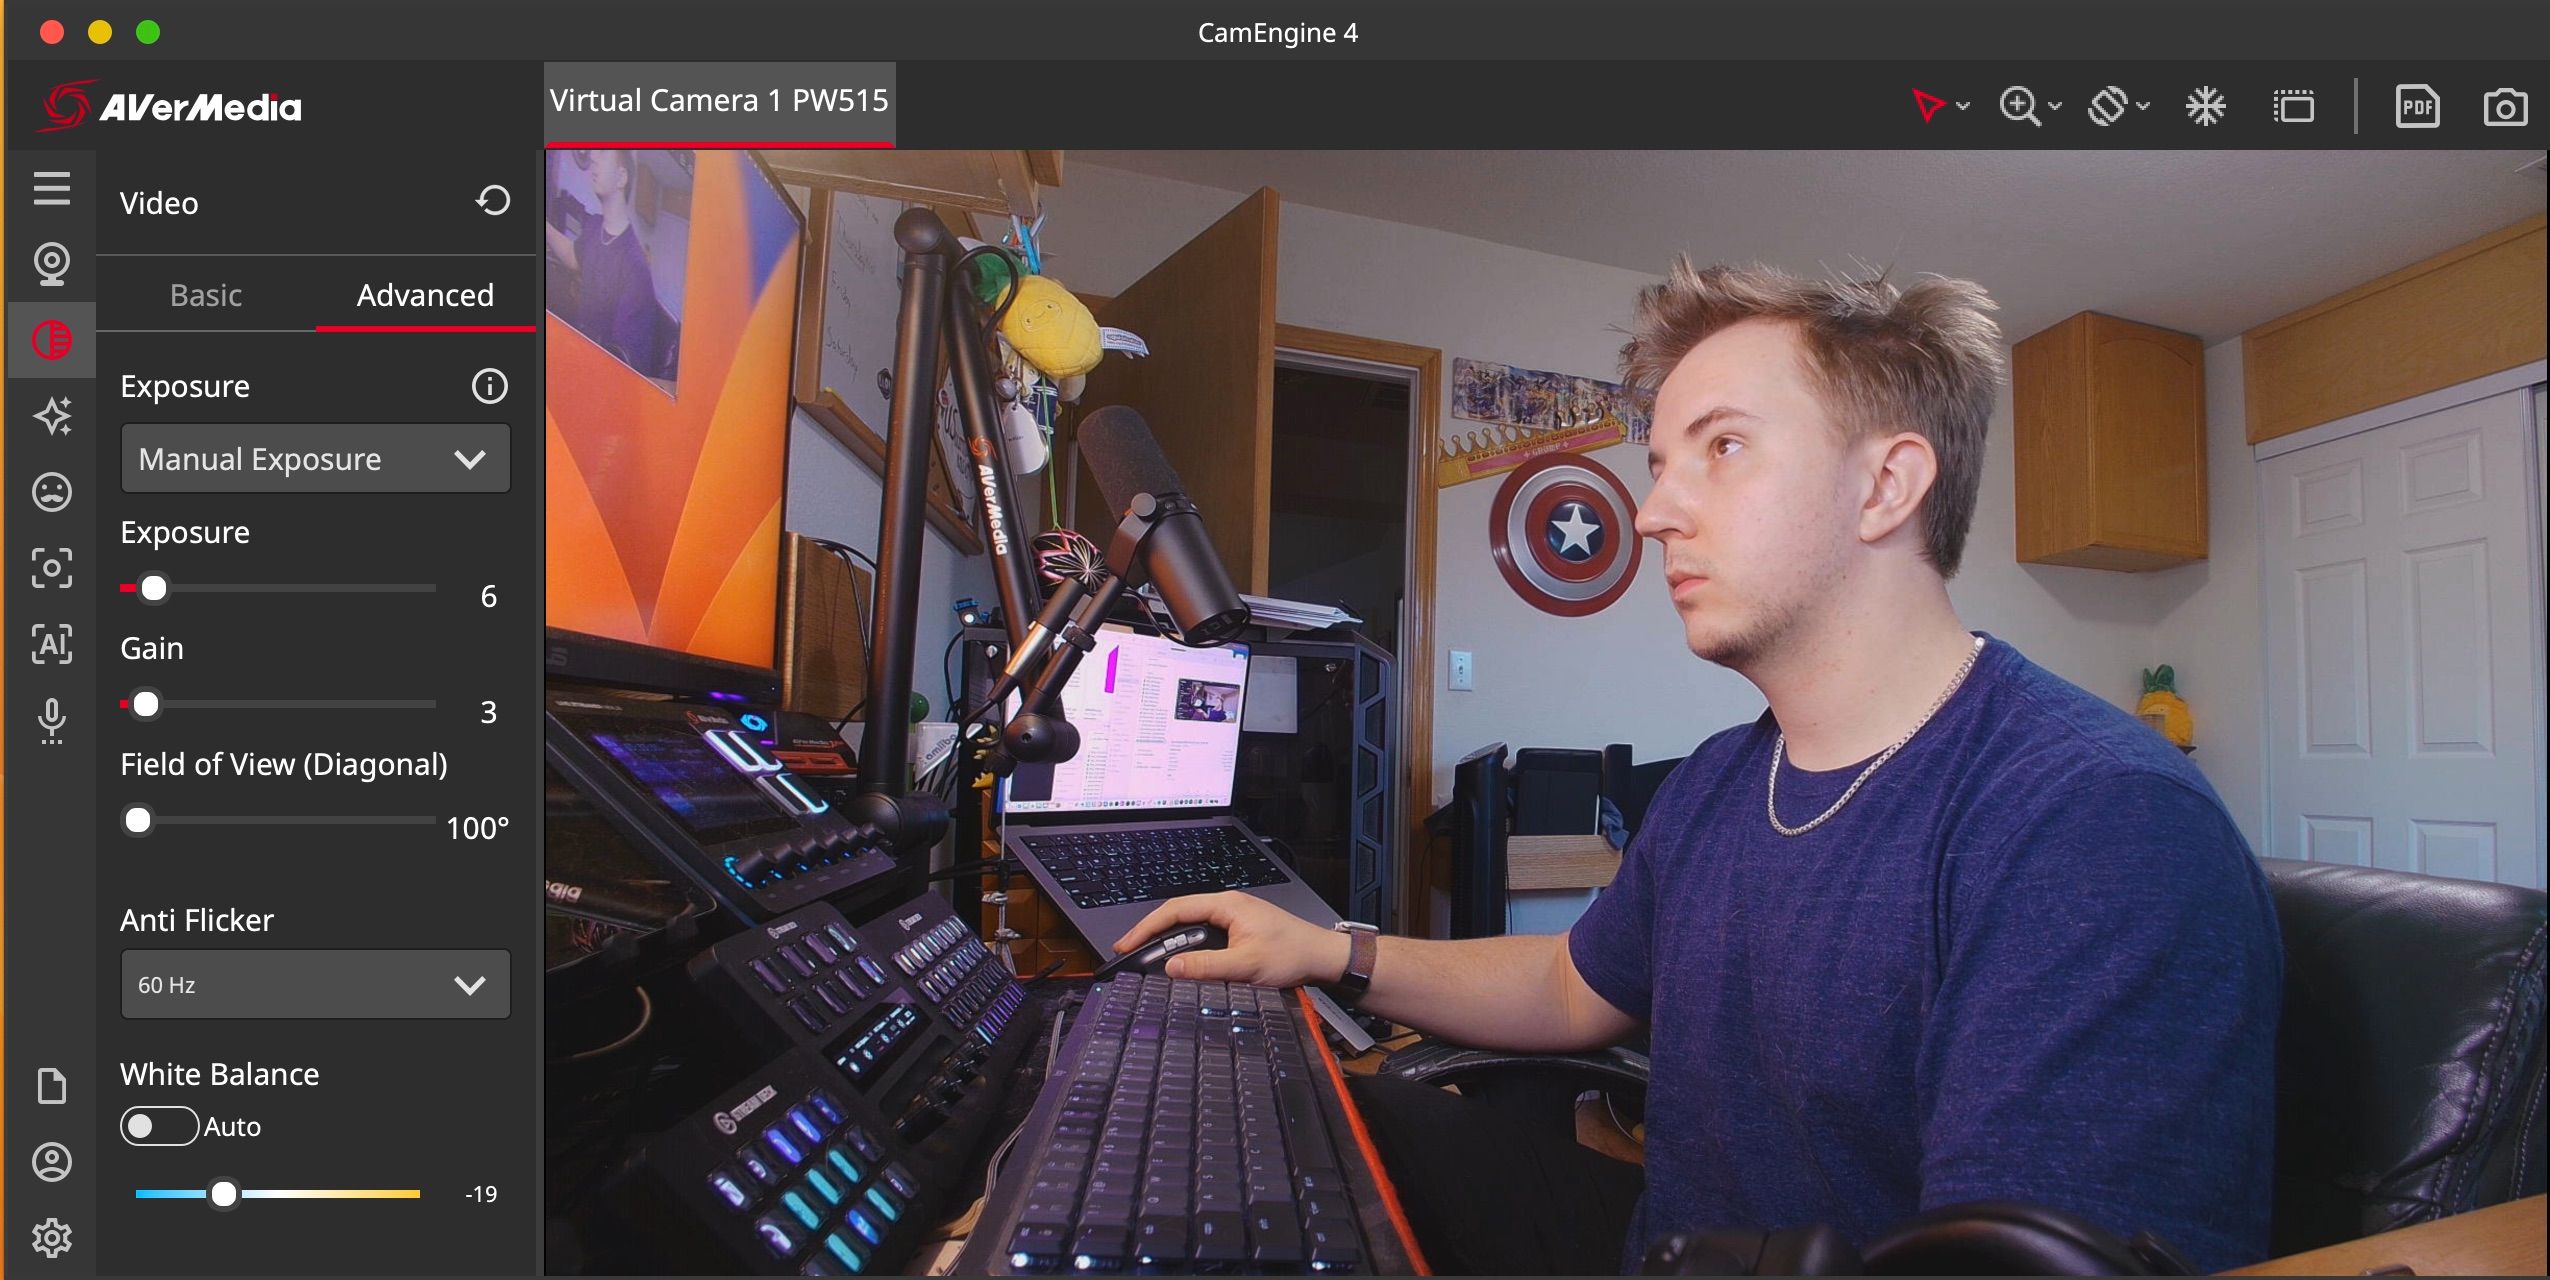Open the Manual Exposure dropdown
The image size is (2550, 1280).
pos(315,458)
